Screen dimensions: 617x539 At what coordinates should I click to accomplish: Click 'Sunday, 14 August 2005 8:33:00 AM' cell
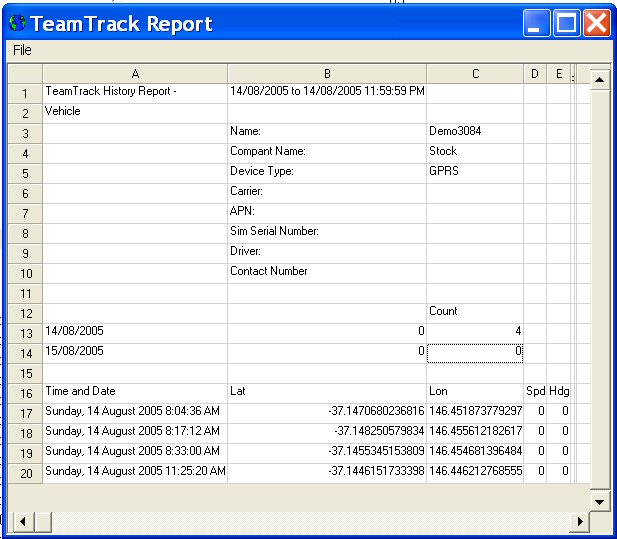coord(135,453)
